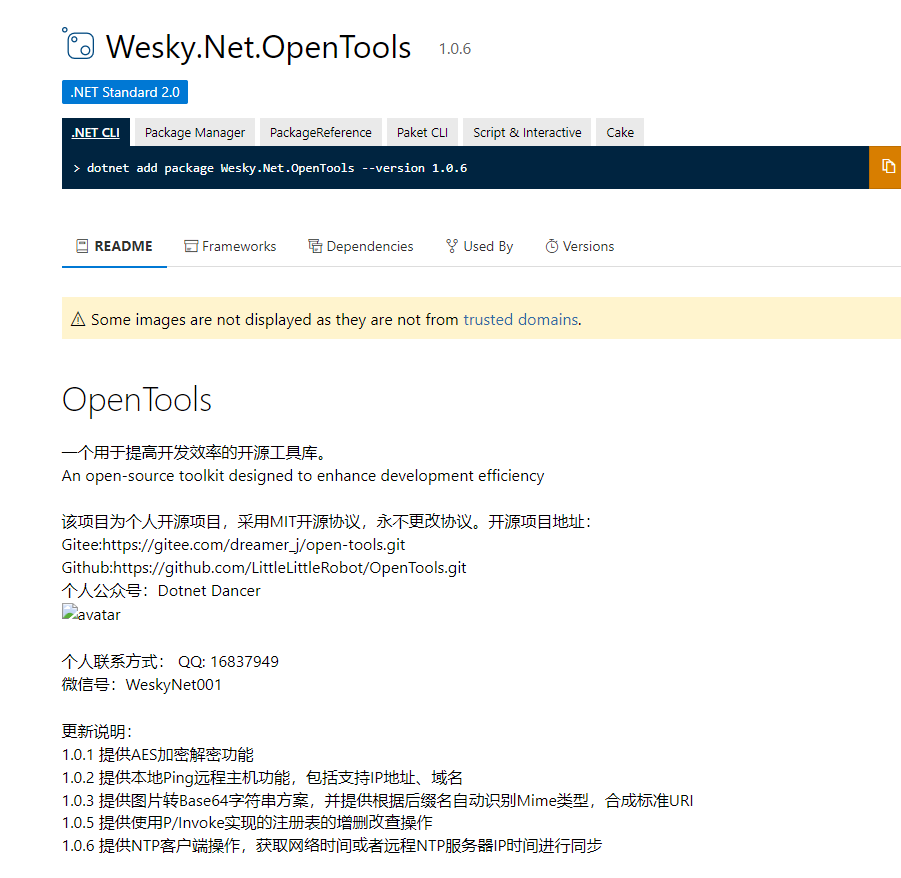Click the WeskyNet001 WeChat line
The height and width of the screenshot is (878, 901).
(141, 684)
